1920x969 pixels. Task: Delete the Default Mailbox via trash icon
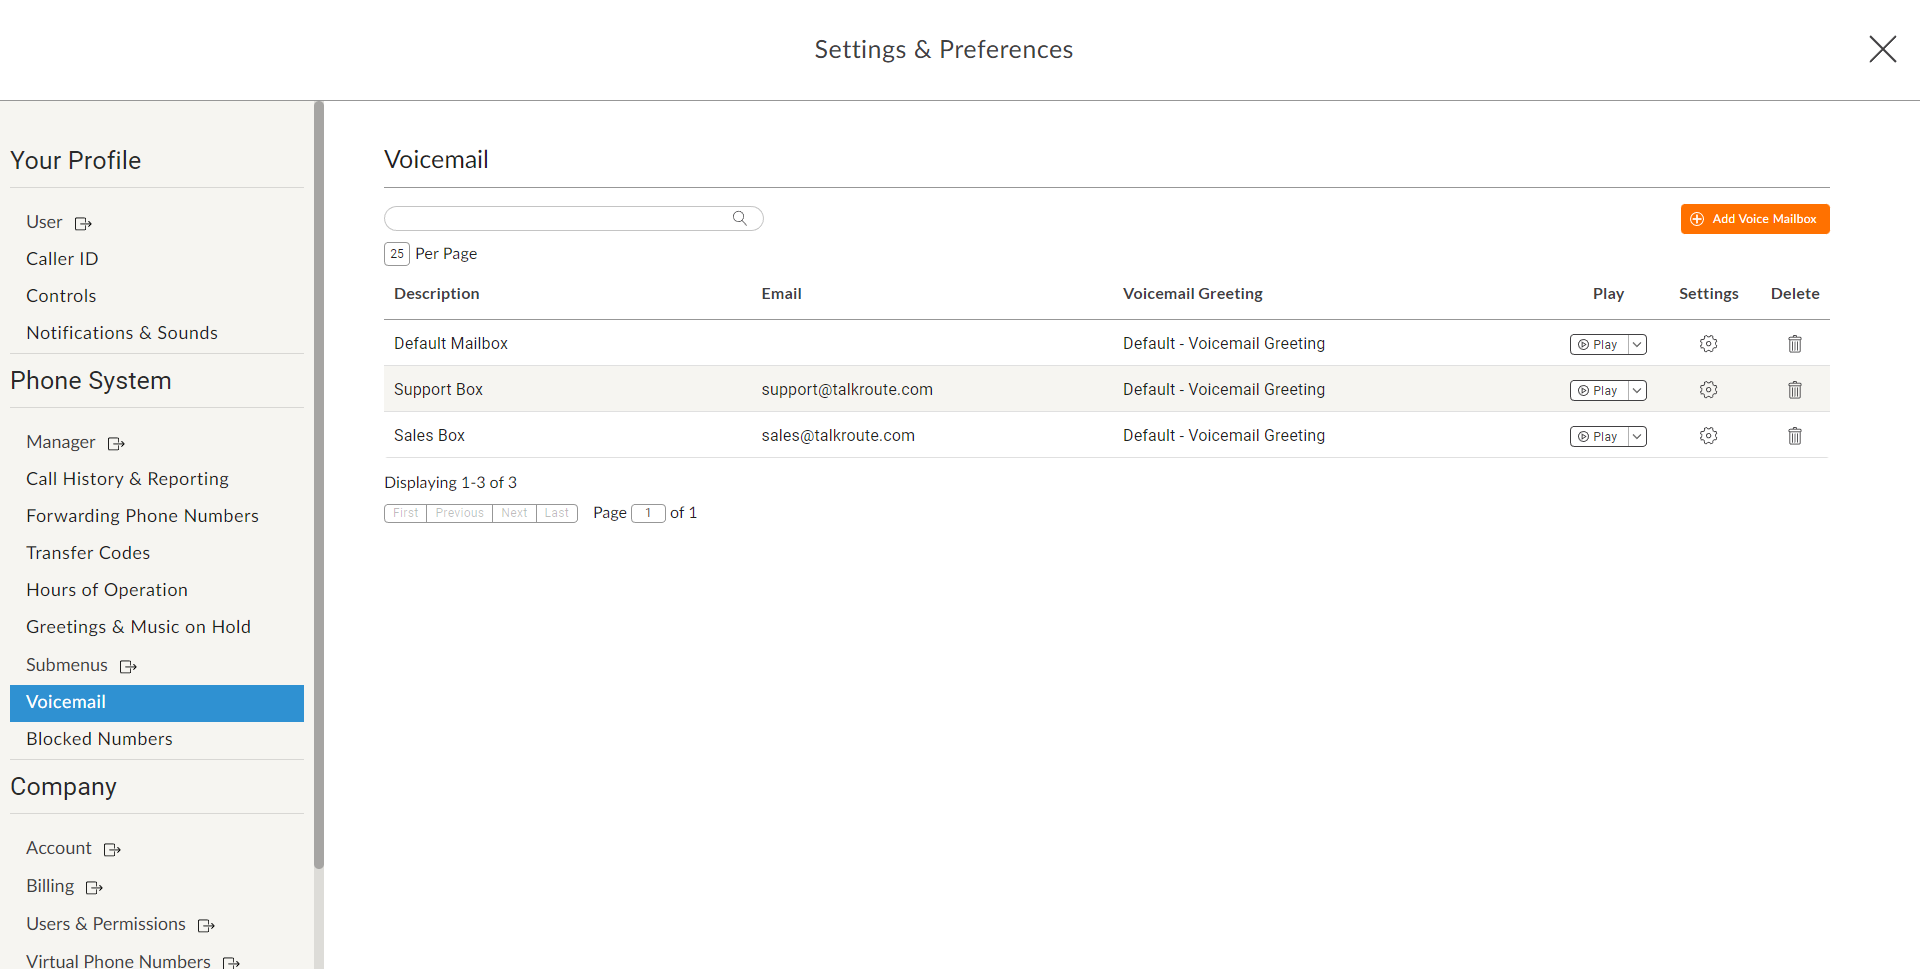coord(1795,344)
